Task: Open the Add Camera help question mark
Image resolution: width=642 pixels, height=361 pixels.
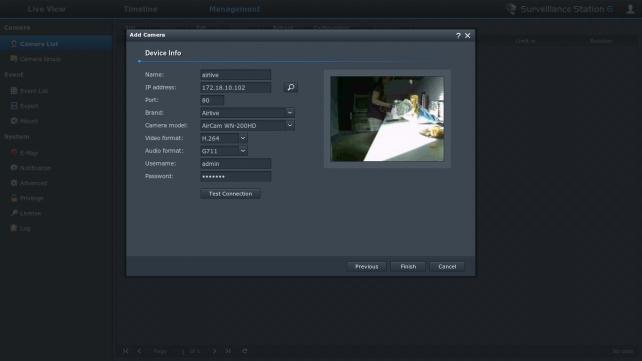Action: (x=458, y=36)
